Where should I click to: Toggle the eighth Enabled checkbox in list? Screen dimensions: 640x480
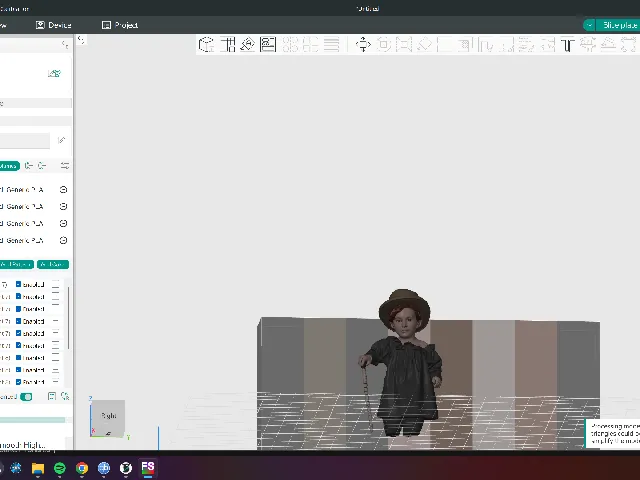[x=18, y=370]
